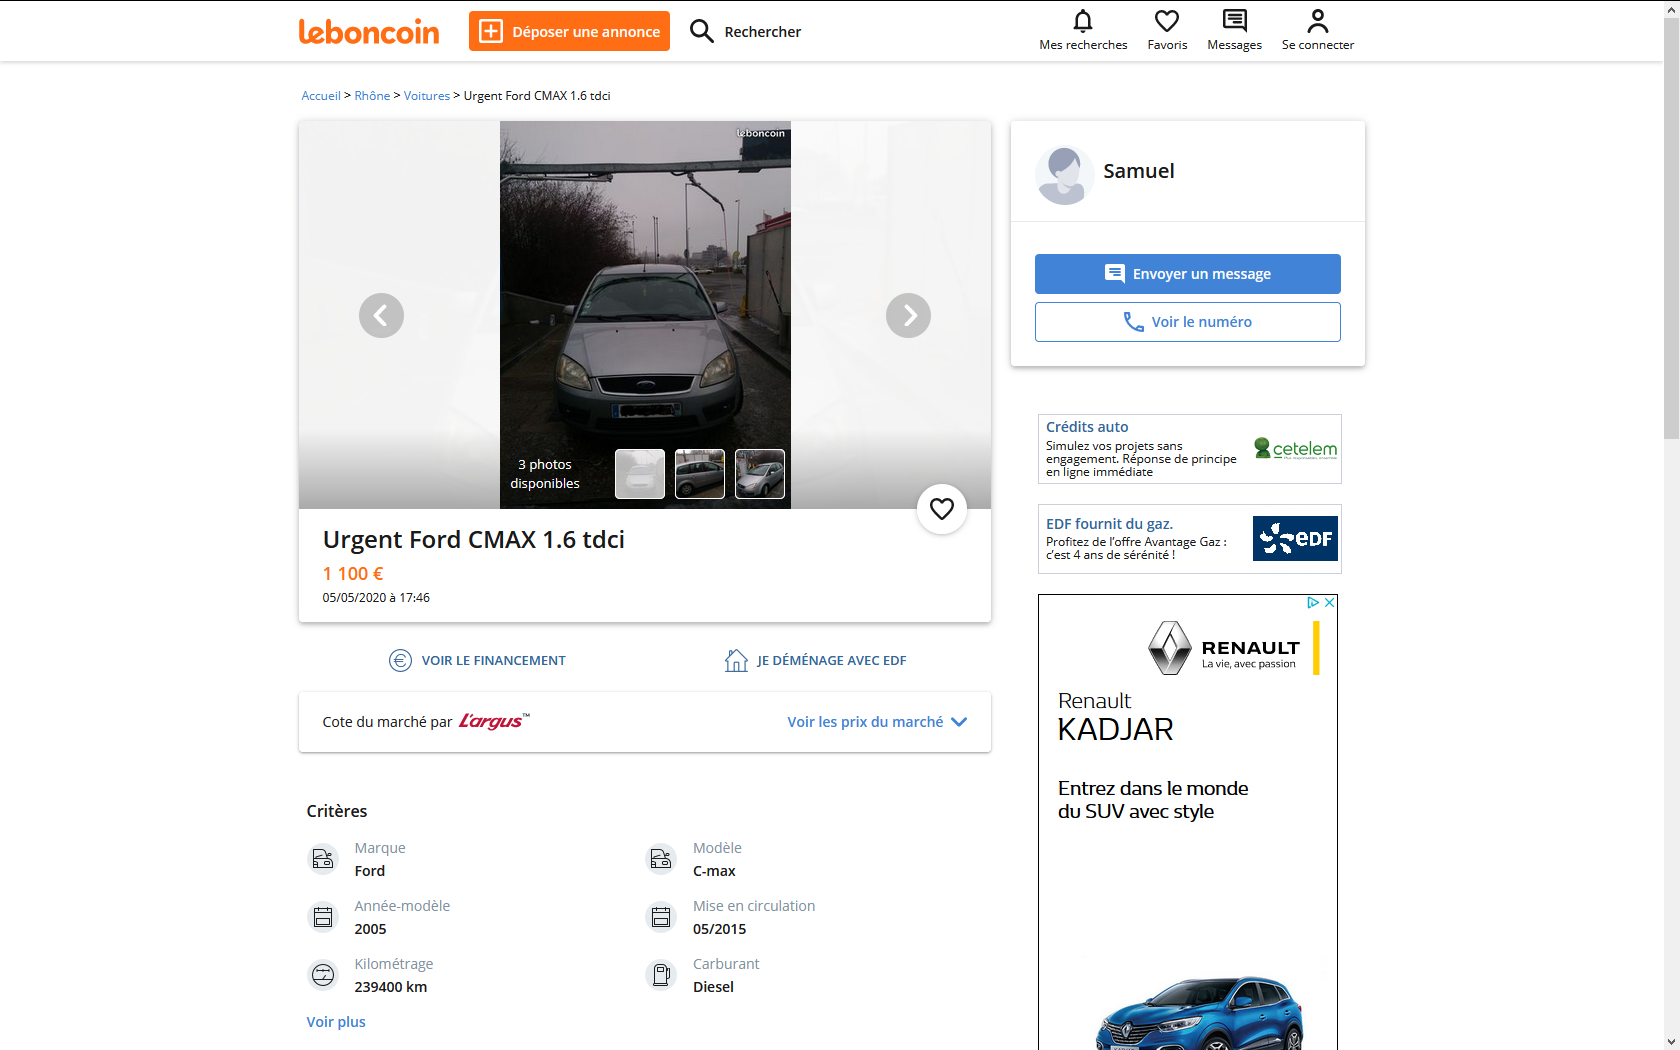Click the Mise en circulation calendar icon

click(x=661, y=917)
